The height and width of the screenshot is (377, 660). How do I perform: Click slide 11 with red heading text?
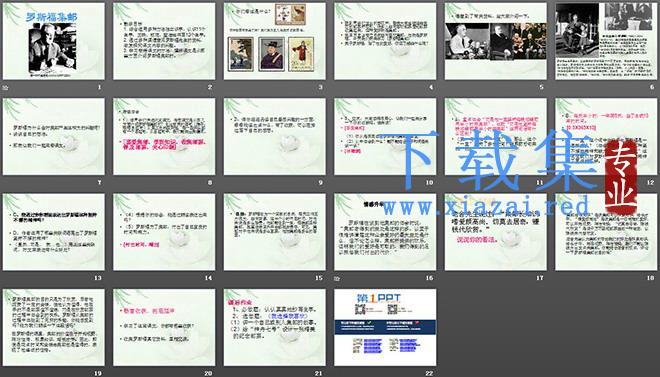coord(495,137)
